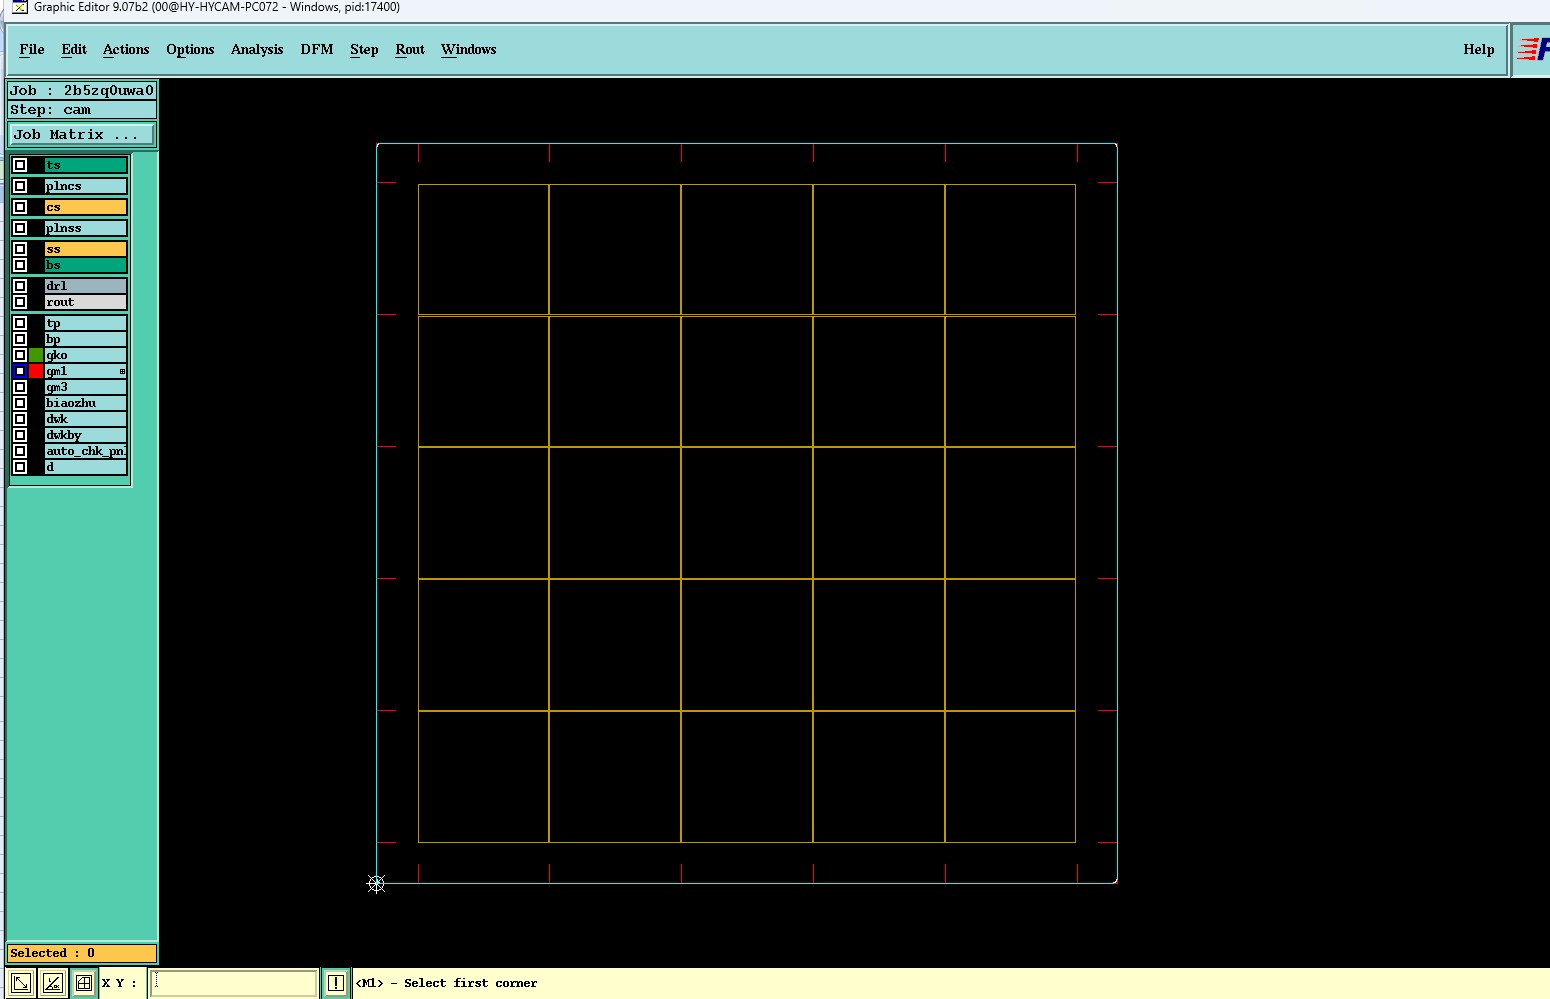Click the Selected : 0 status box
This screenshot has height=999, width=1550.
pos(82,953)
